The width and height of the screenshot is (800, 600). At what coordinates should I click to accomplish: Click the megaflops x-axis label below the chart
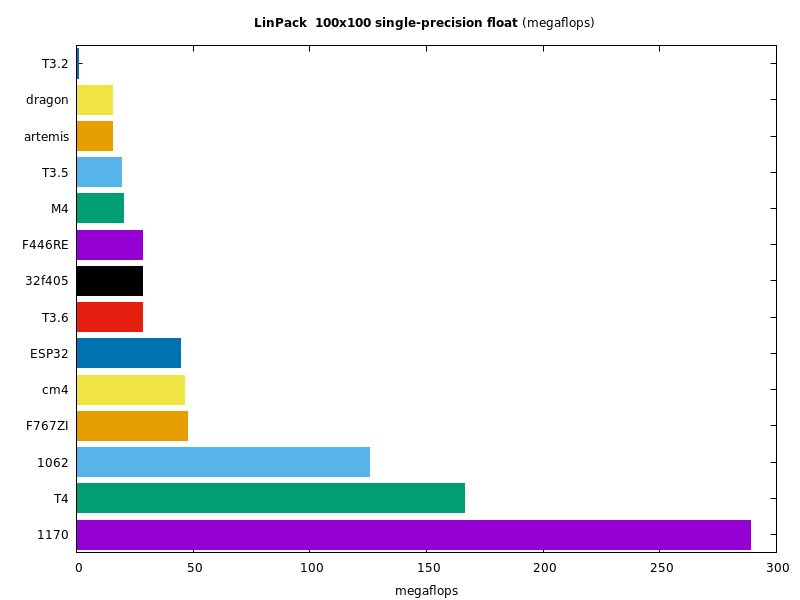pos(426,591)
